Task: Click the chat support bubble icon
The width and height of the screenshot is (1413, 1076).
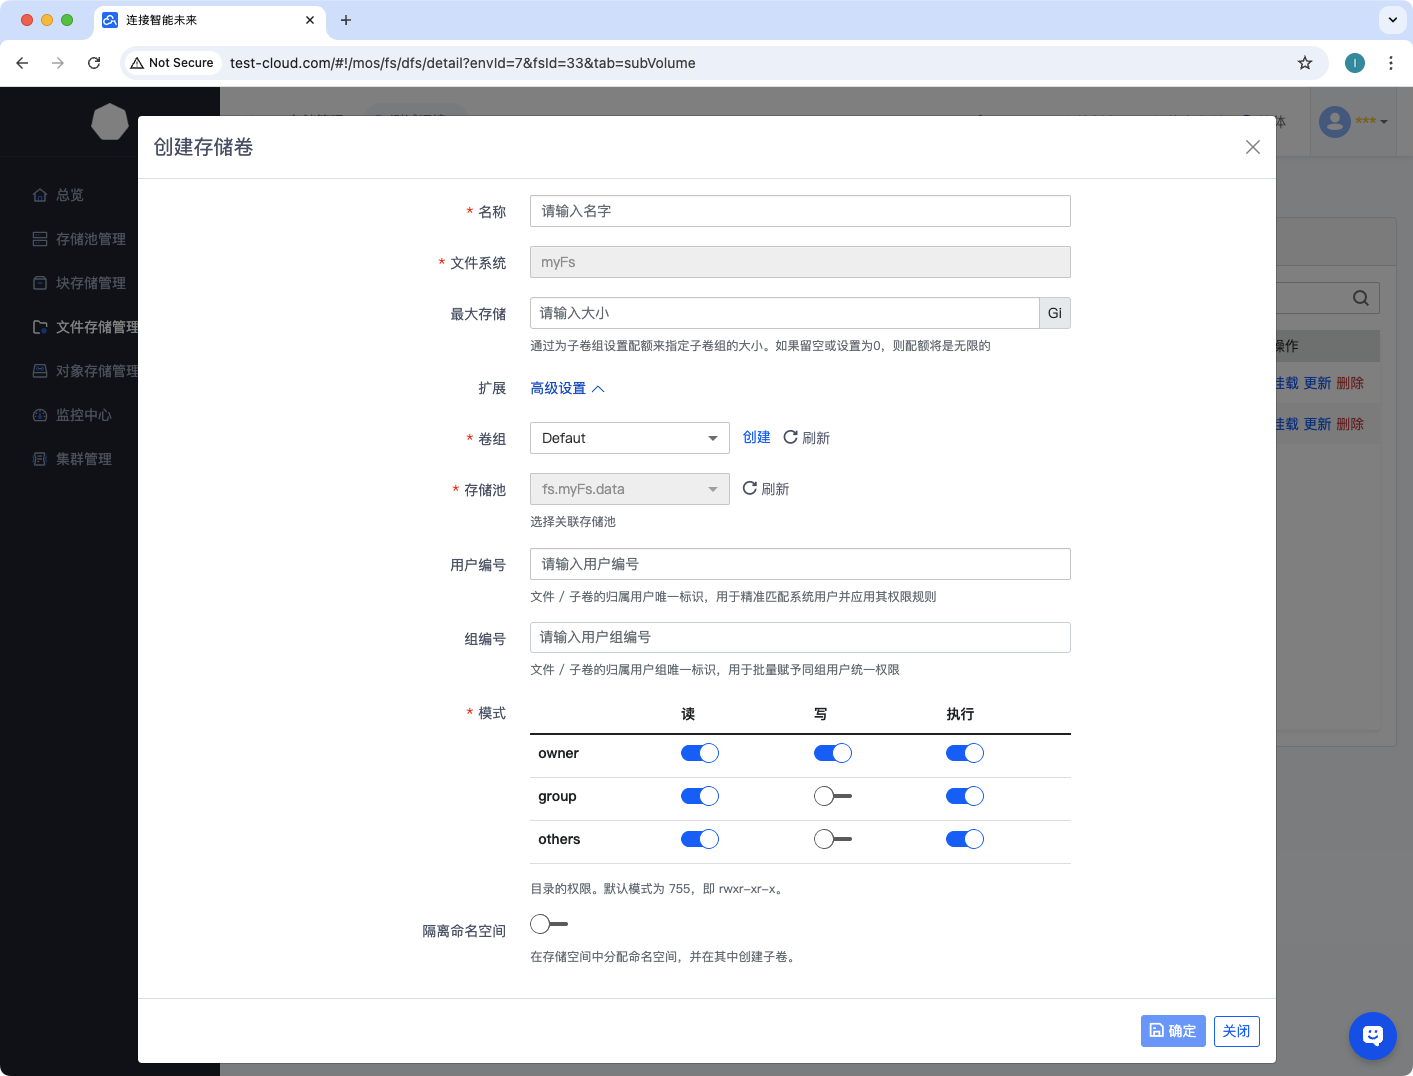Action: pyautogui.click(x=1372, y=1035)
